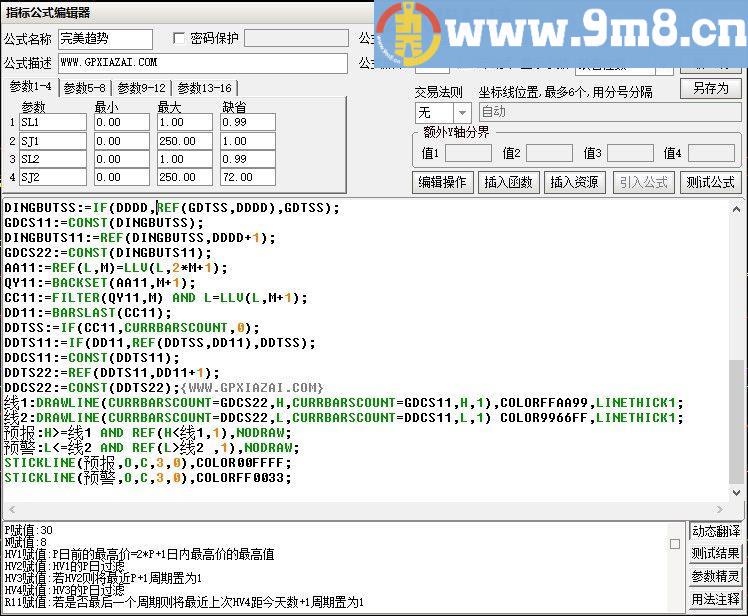Click the 编辑操作 button
The image size is (748, 616).
tap(442, 182)
